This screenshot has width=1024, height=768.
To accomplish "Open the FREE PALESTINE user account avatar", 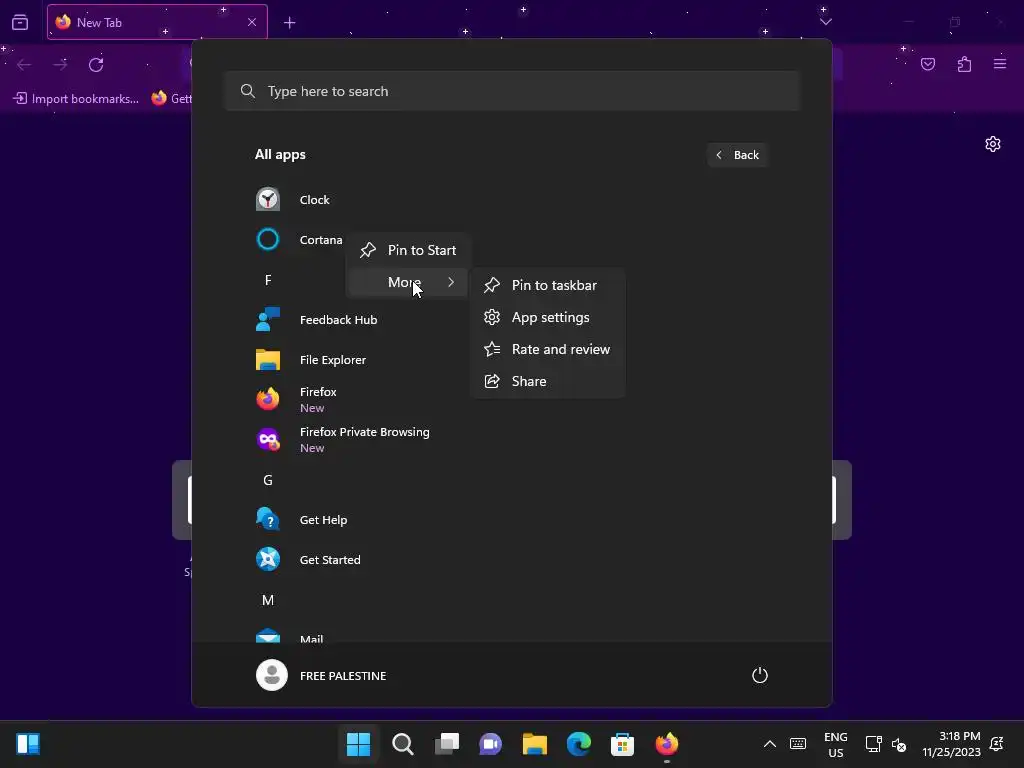I will tap(272, 675).
